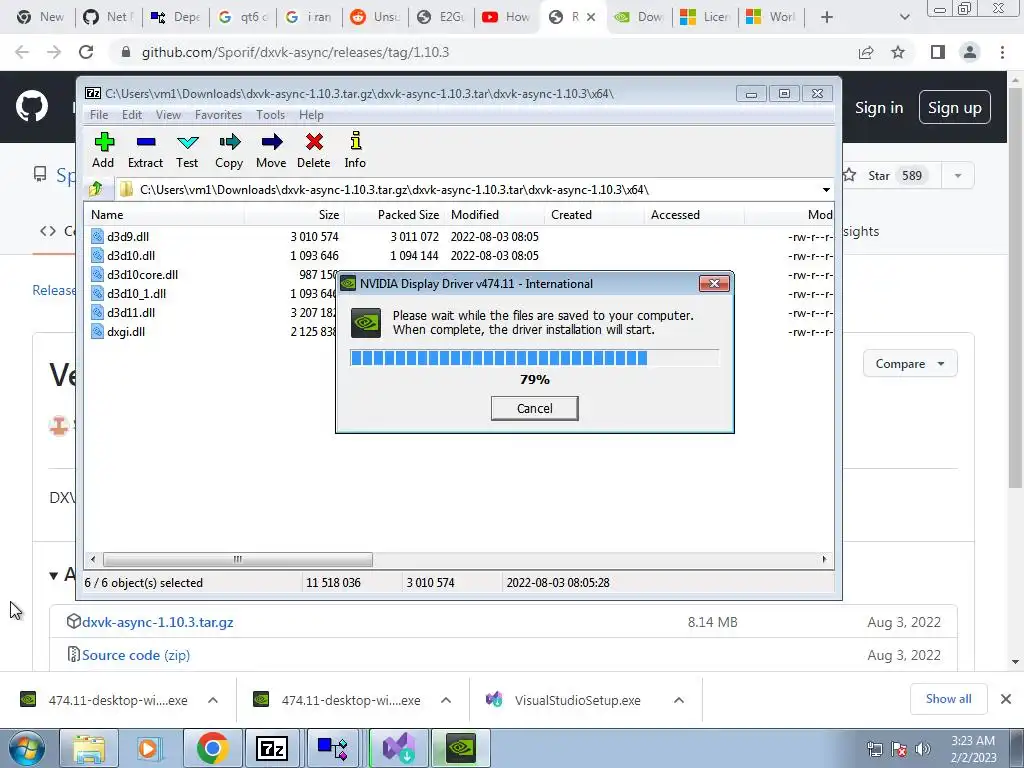The height and width of the screenshot is (768, 1024).
Task: Close the downloads shelf with X
Action: point(1006,699)
